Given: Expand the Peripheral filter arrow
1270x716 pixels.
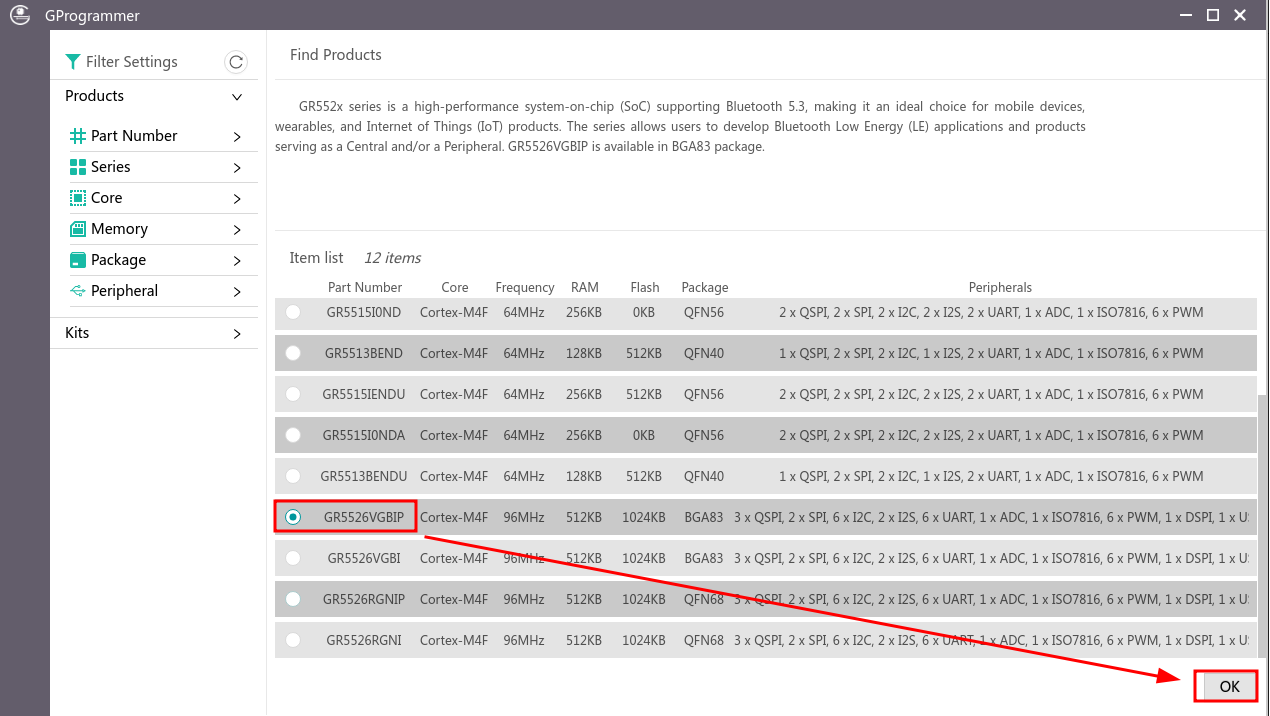Looking at the screenshot, I should 237,291.
